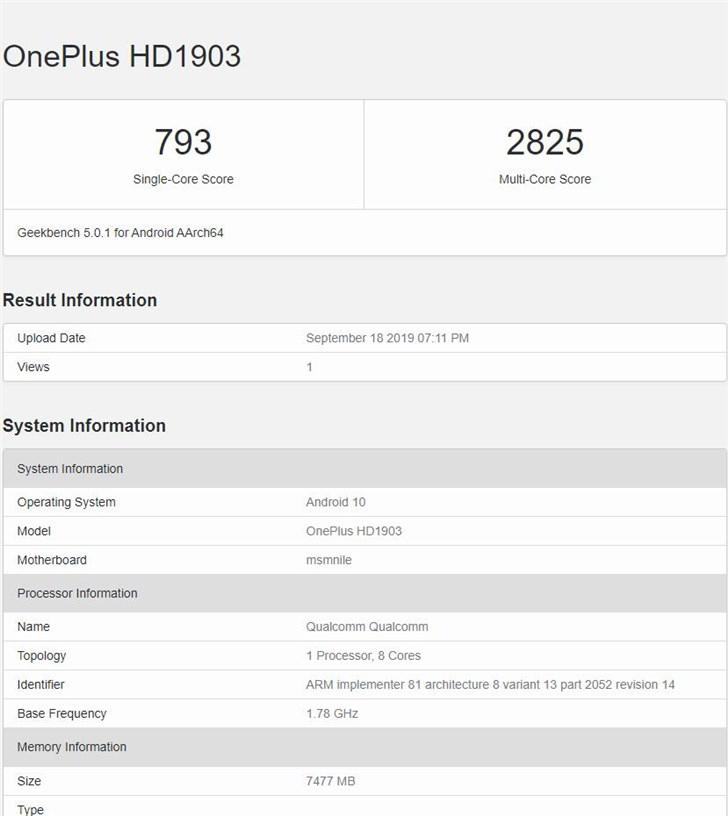Click the Model value OnePlus HD1903

[355, 531]
